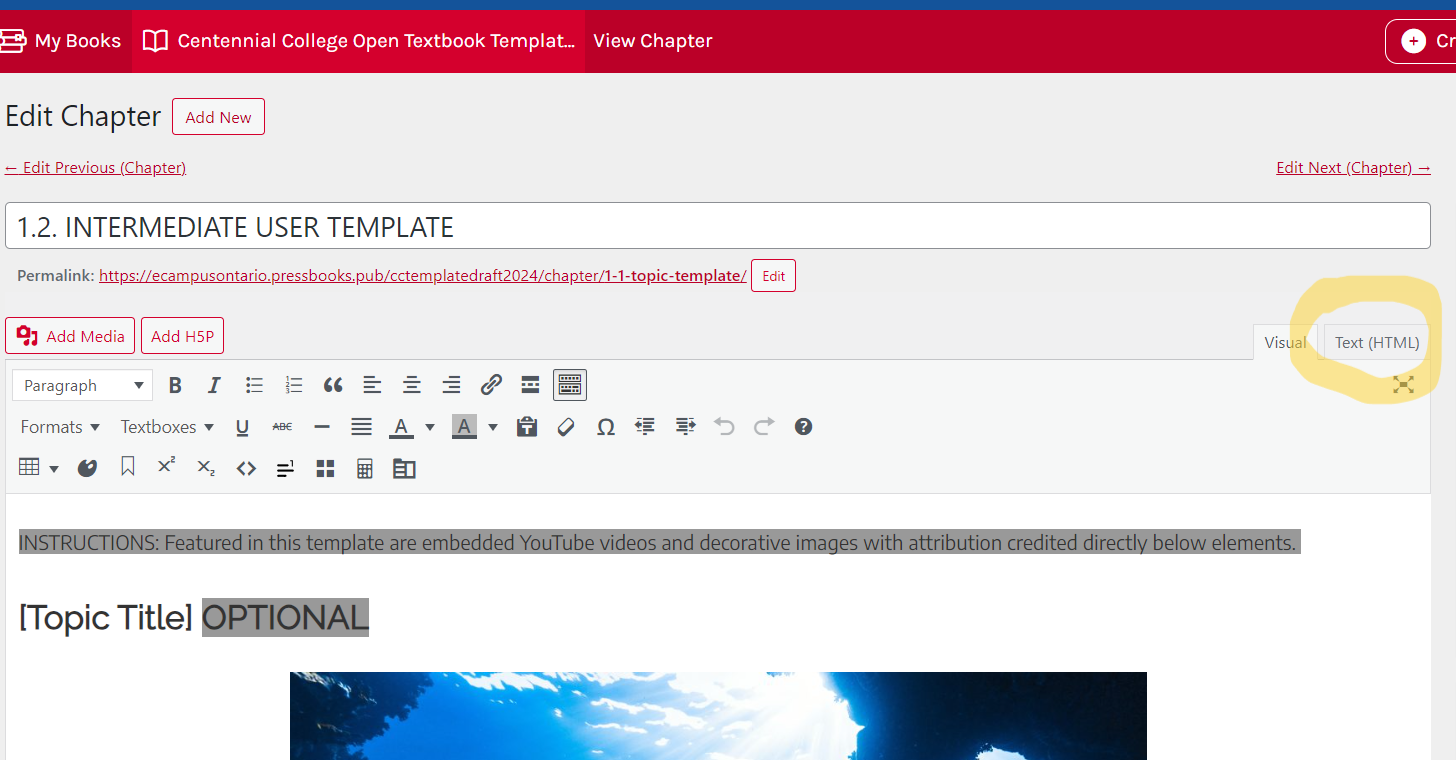Expand the Formats menu
Viewport: 1456px width, 760px height.
(x=60, y=427)
